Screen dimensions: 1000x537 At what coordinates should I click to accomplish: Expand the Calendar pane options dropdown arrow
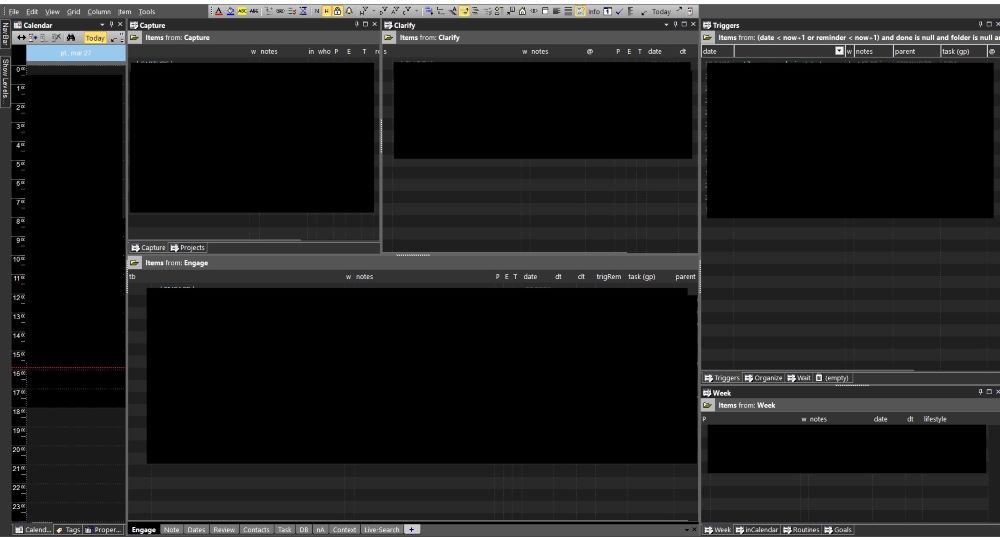101,24
